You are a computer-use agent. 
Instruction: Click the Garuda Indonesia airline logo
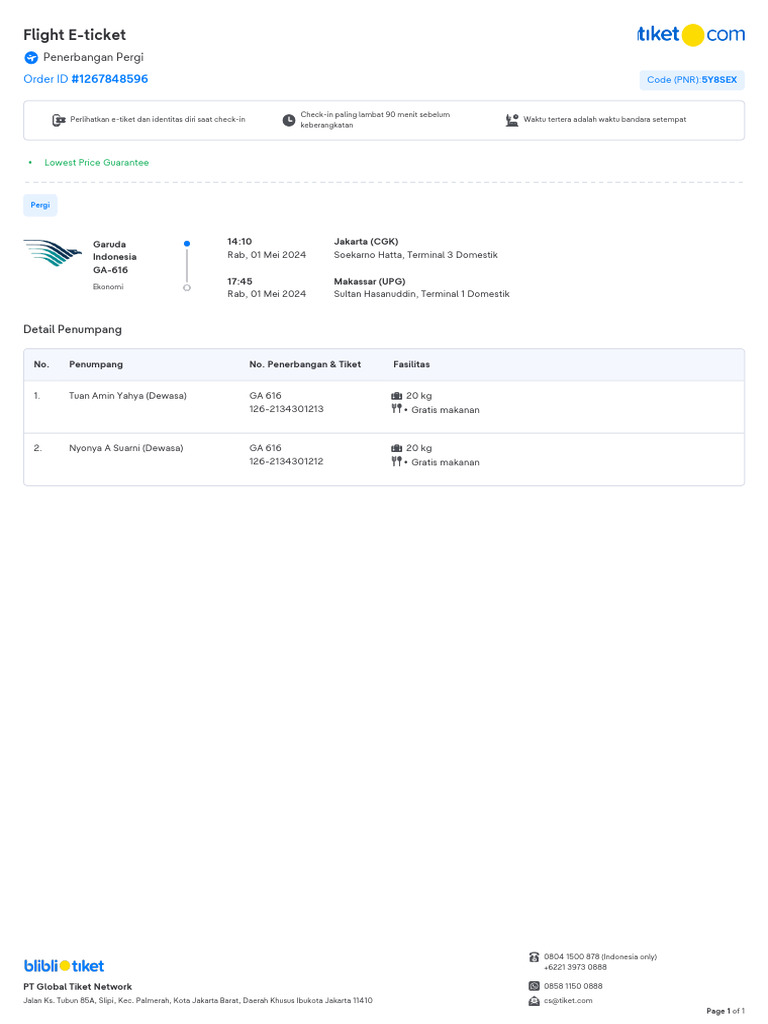coord(53,253)
